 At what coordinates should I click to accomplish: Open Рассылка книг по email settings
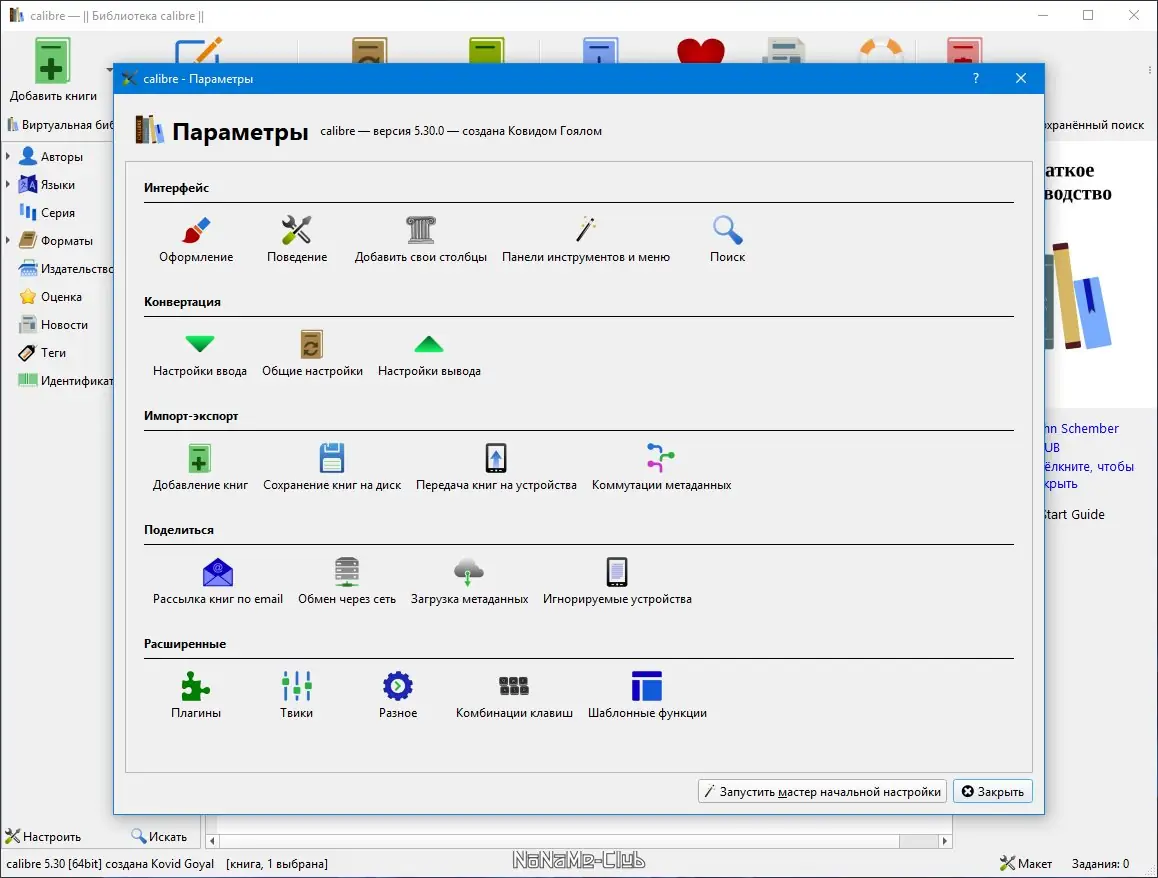pyautogui.click(x=217, y=582)
